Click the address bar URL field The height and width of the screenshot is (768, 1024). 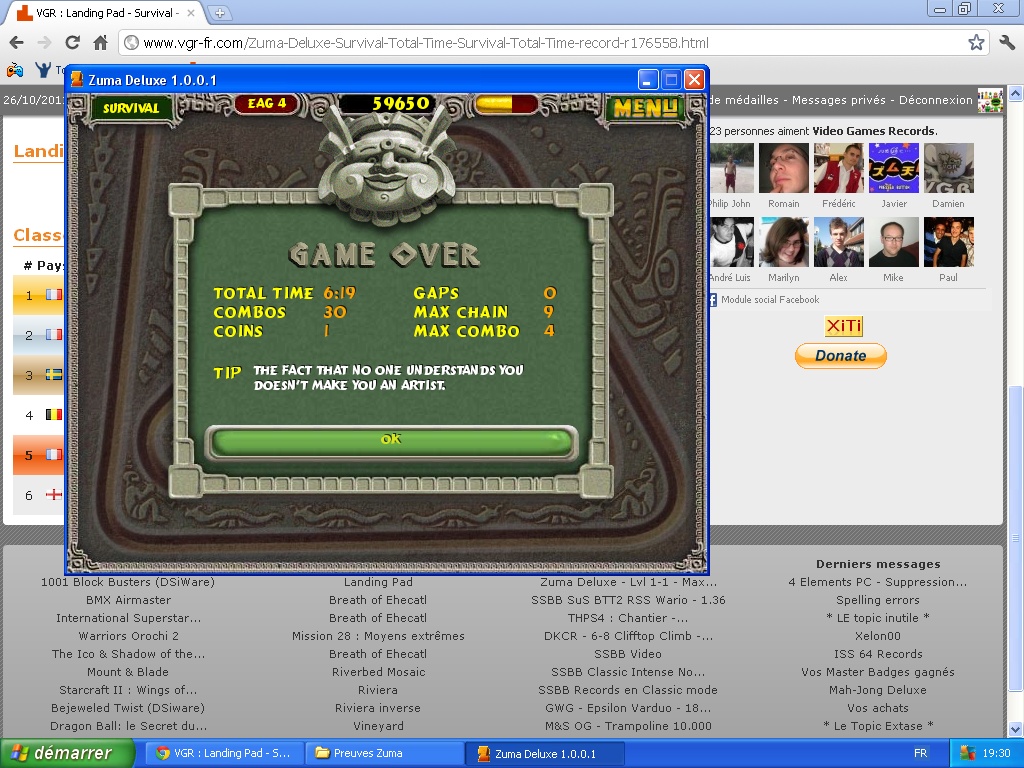[540, 43]
